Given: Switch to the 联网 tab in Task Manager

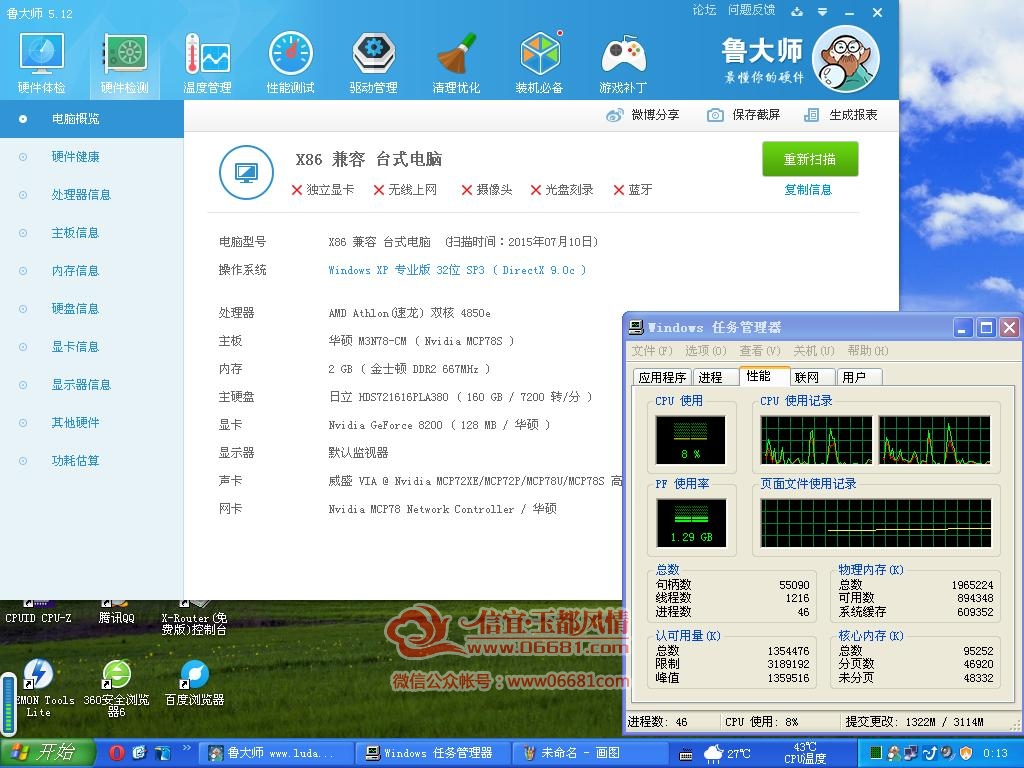Looking at the screenshot, I should point(810,377).
